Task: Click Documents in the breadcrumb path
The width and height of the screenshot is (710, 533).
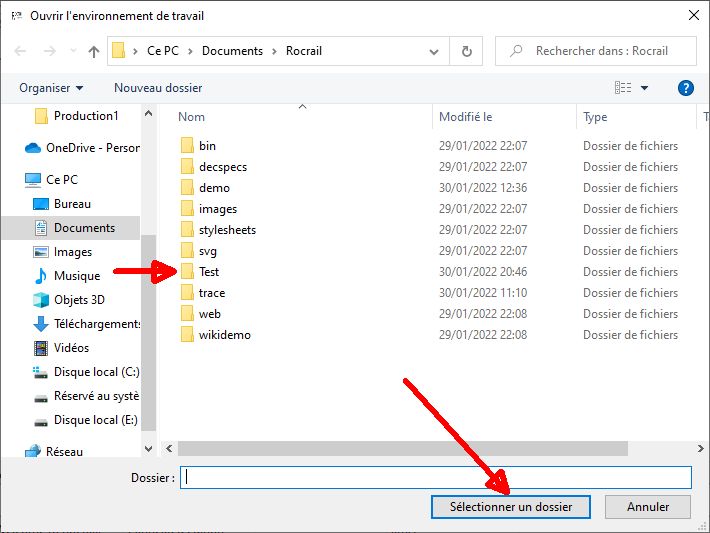Action: 232,51
